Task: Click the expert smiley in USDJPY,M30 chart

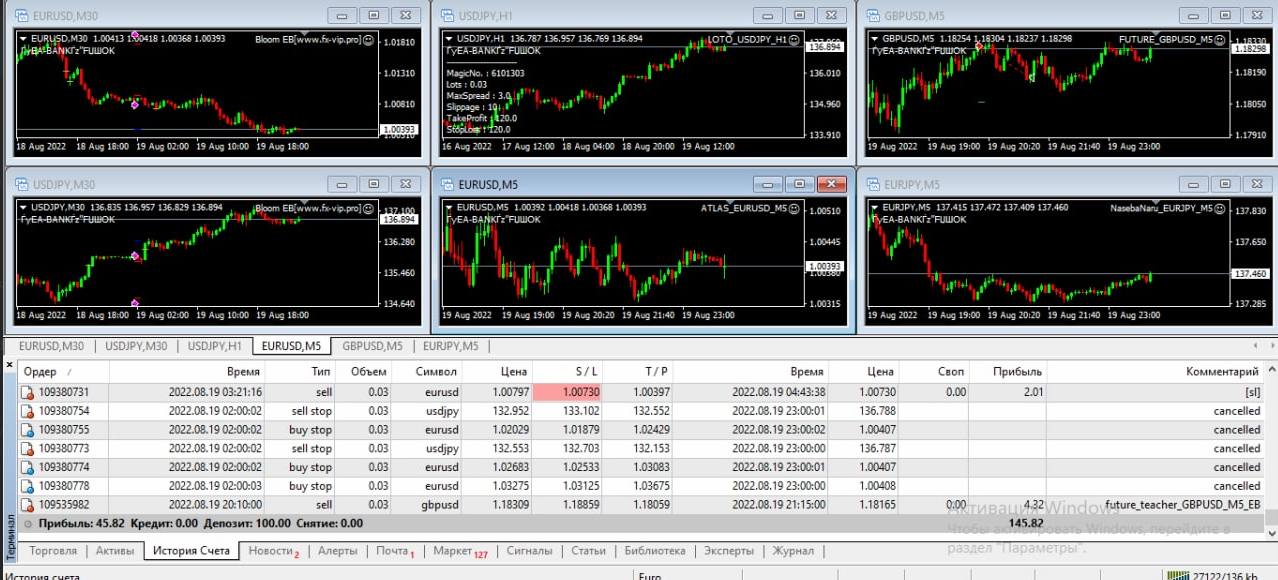Action: (368, 208)
